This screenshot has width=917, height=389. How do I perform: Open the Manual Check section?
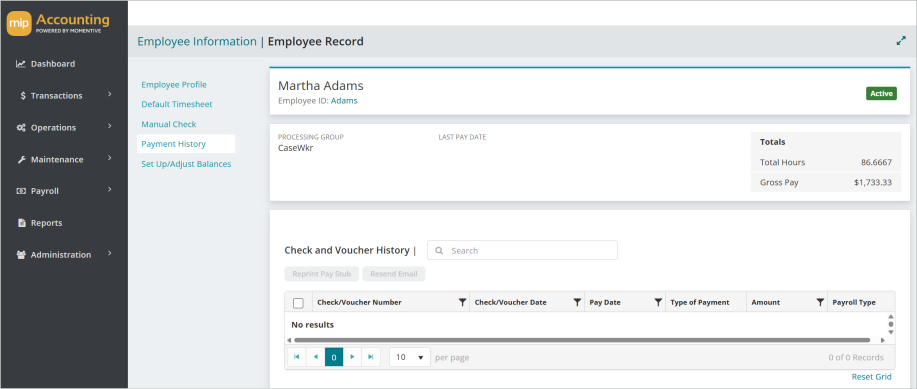168,124
